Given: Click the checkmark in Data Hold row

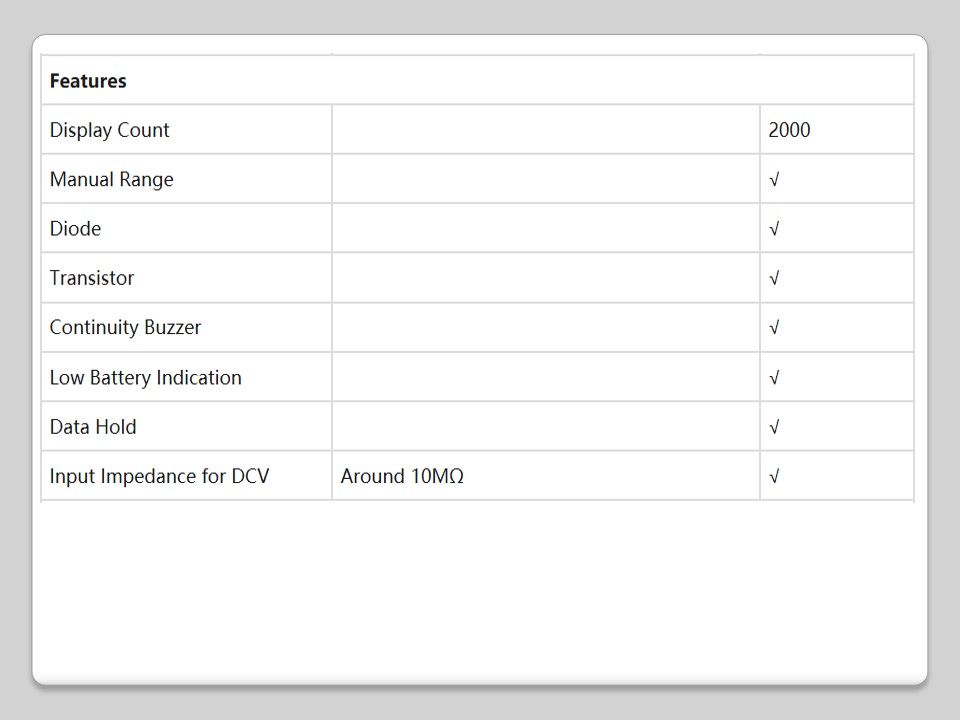Looking at the screenshot, I should coord(774,427).
